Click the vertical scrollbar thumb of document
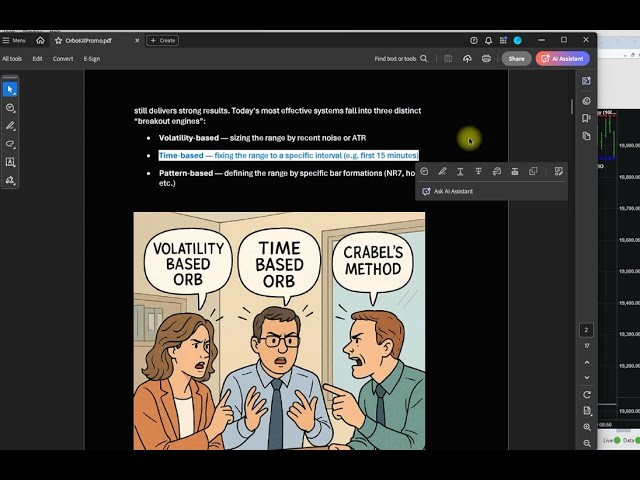The image size is (640, 480). click(x=572, y=107)
